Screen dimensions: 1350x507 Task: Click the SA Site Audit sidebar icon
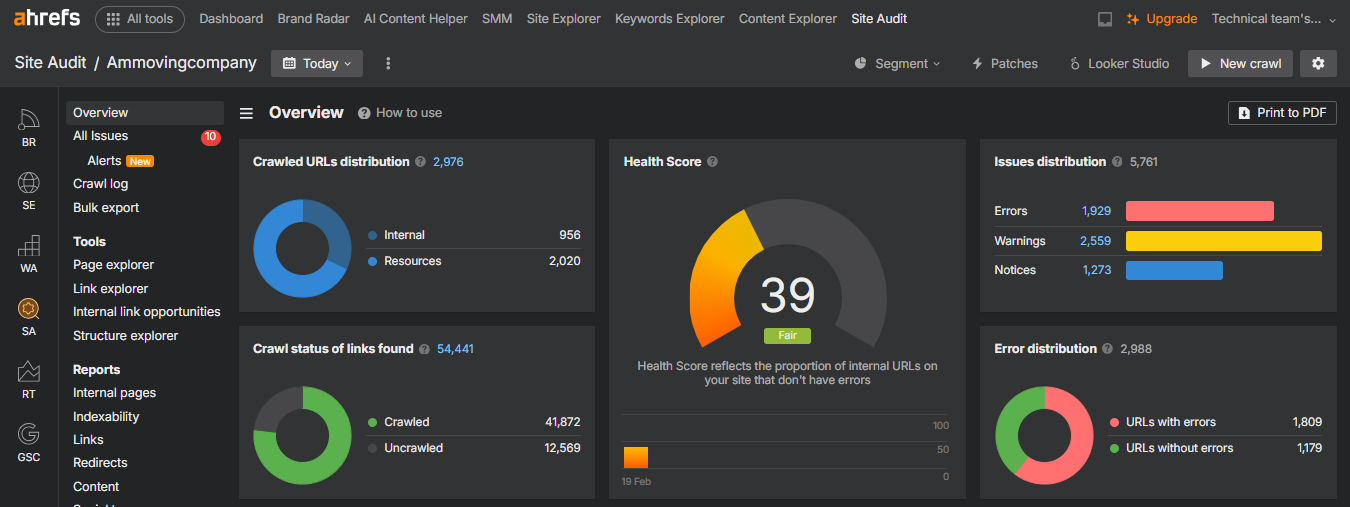[x=29, y=317]
